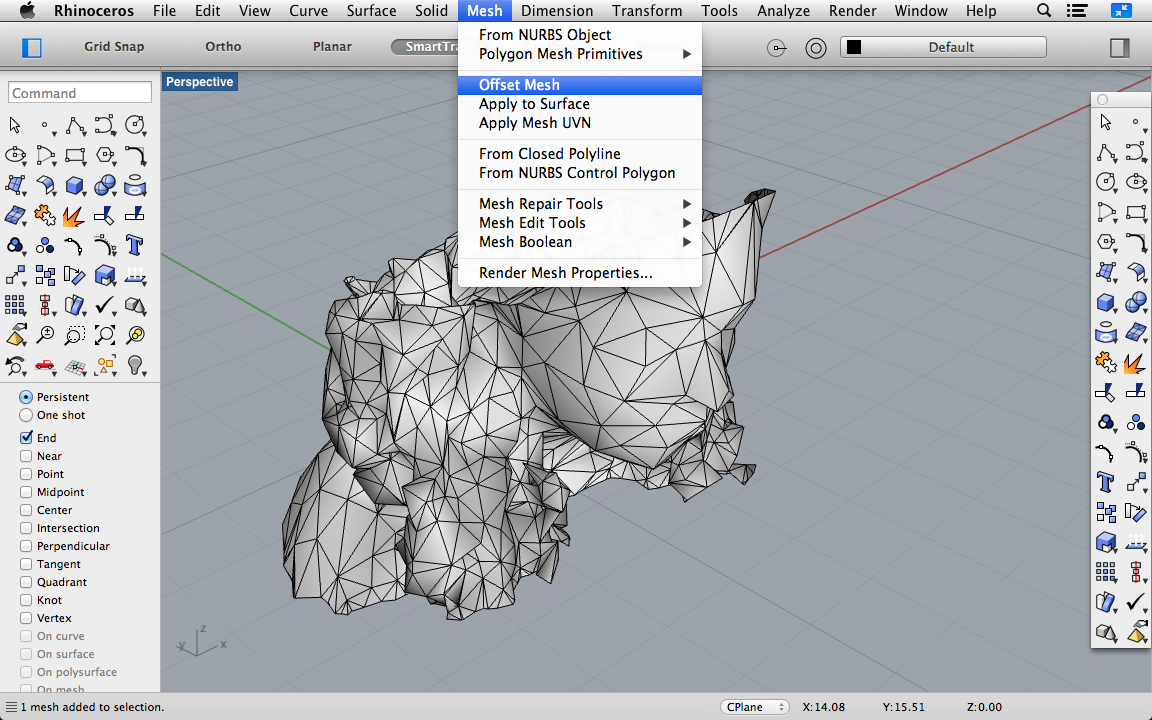Click the Array grid tool in the left toolbar

click(x=15, y=305)
